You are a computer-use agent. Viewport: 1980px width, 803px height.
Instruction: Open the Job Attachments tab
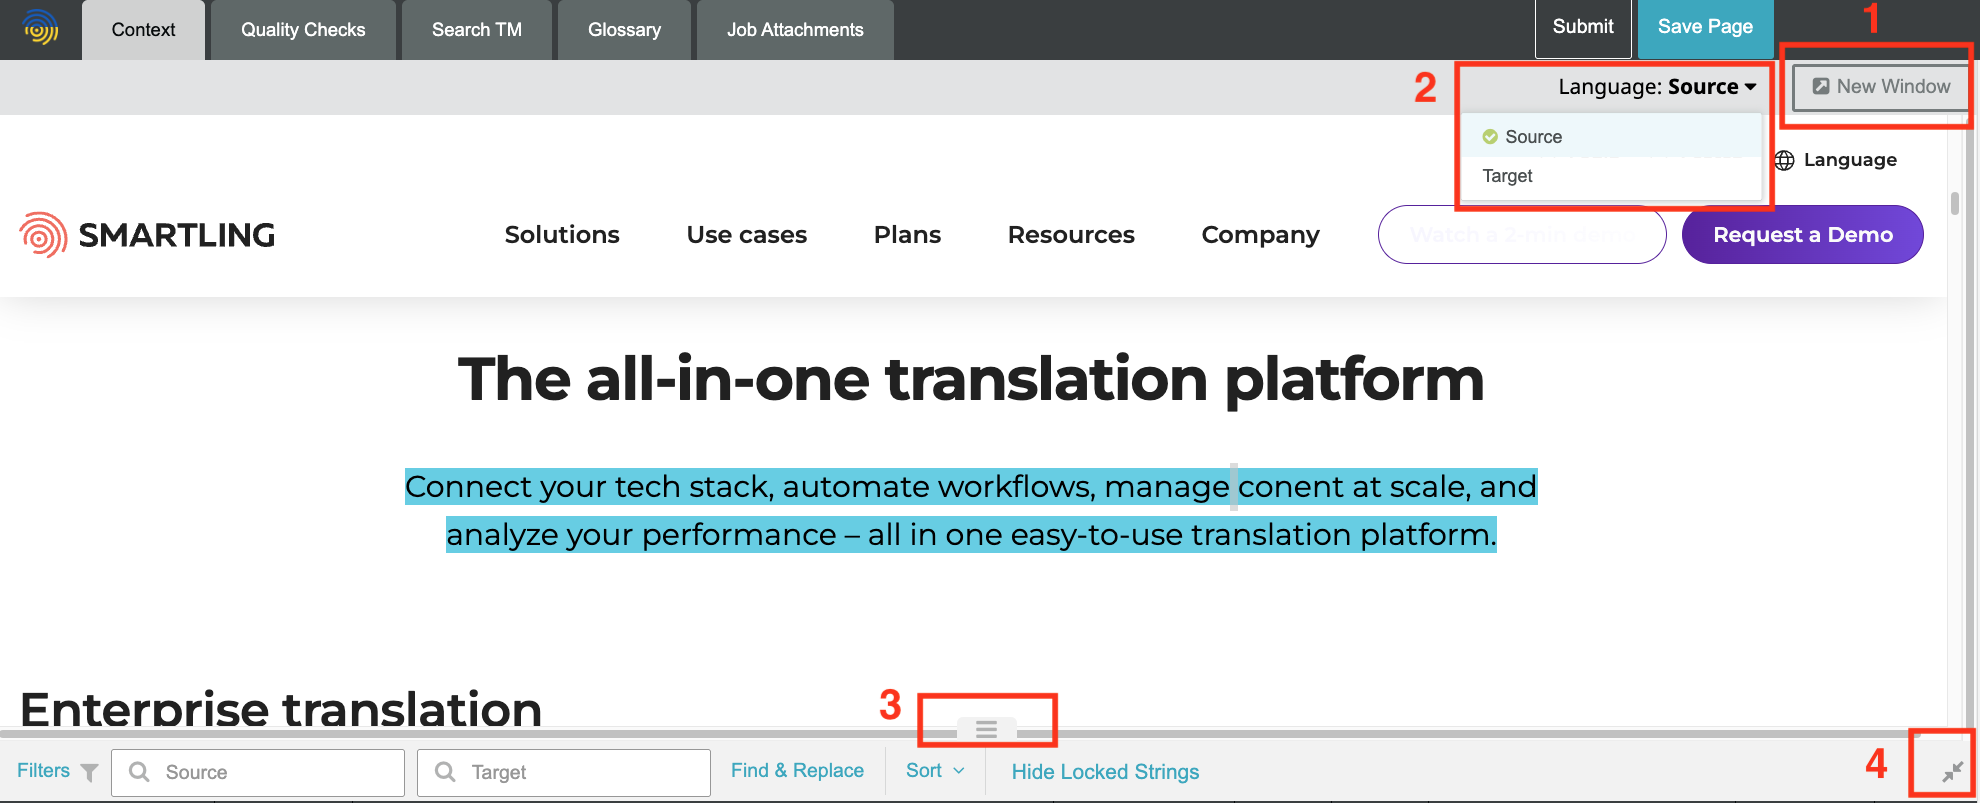pos(795,30)
